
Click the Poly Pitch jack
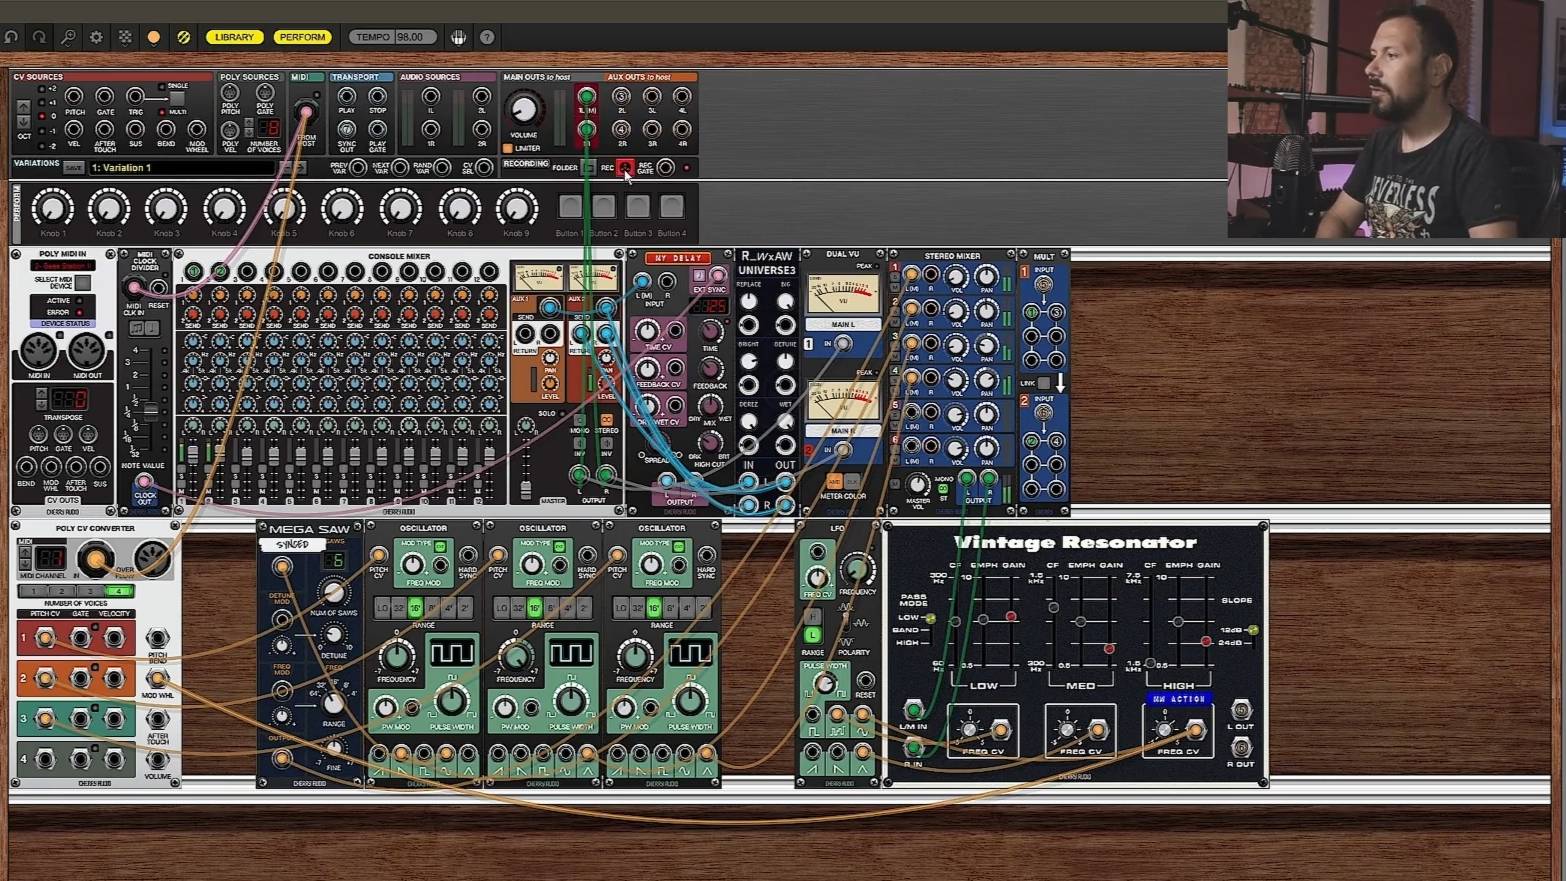(x=230, y=94)
